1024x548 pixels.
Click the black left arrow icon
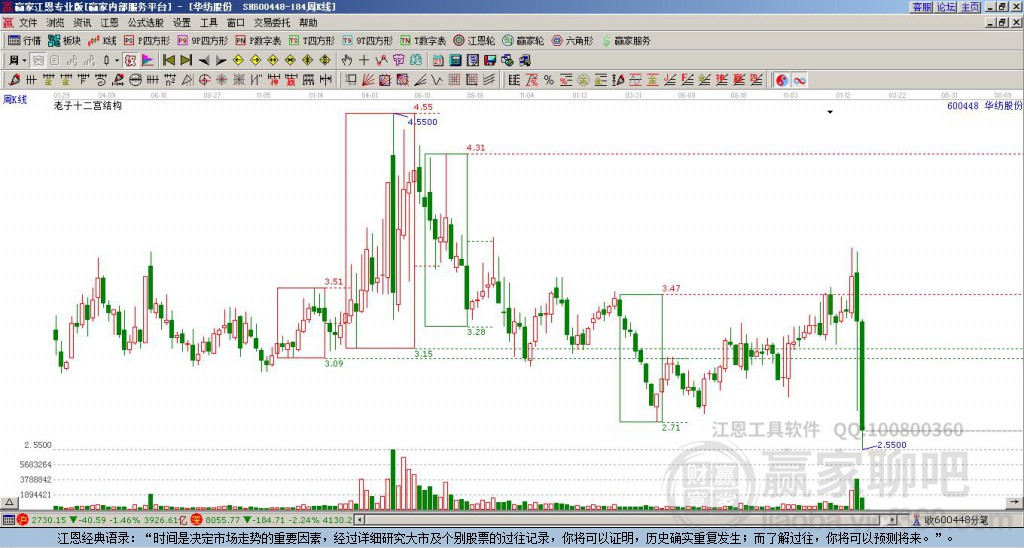click(x=204, y=61)
